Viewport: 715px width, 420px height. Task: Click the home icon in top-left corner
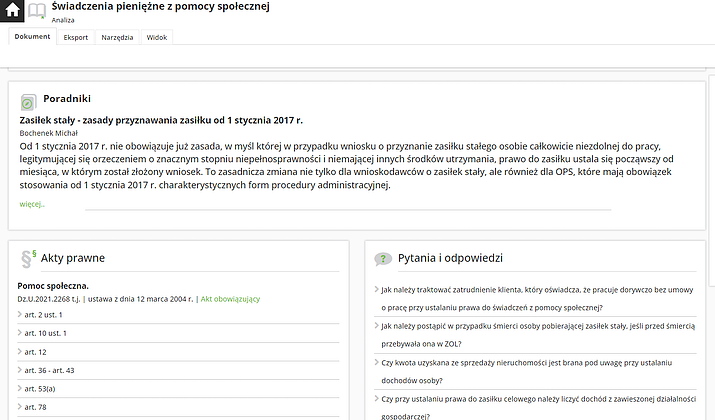[11, 11]
